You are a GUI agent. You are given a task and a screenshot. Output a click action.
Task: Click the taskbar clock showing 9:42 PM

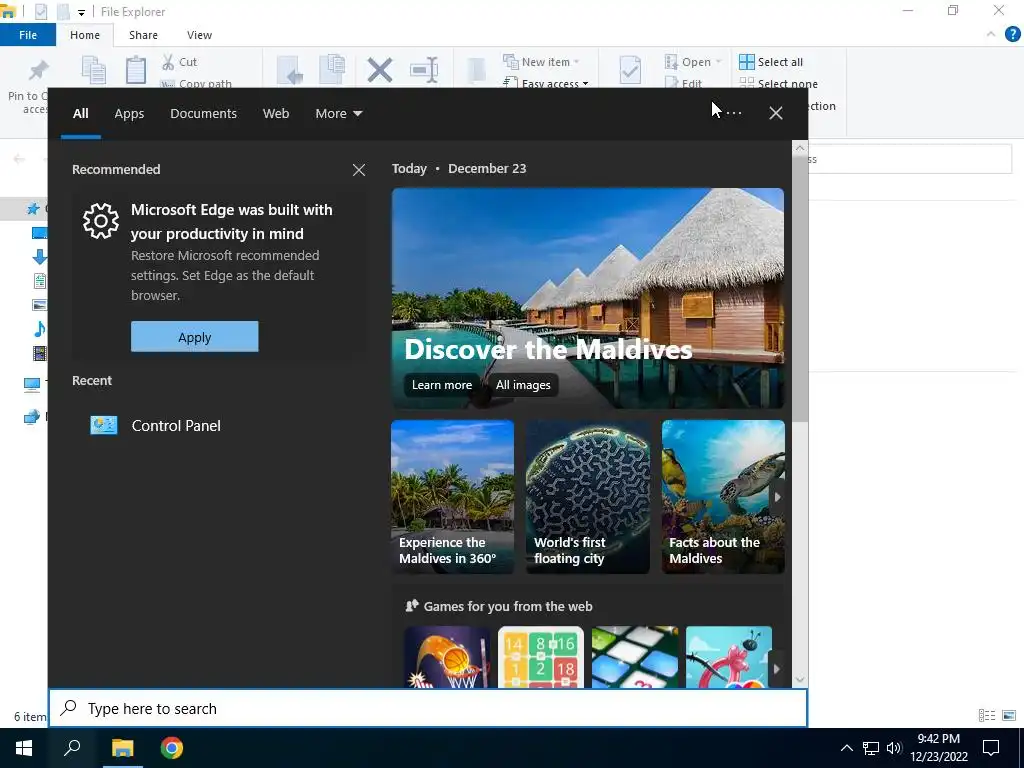point(938,748)
